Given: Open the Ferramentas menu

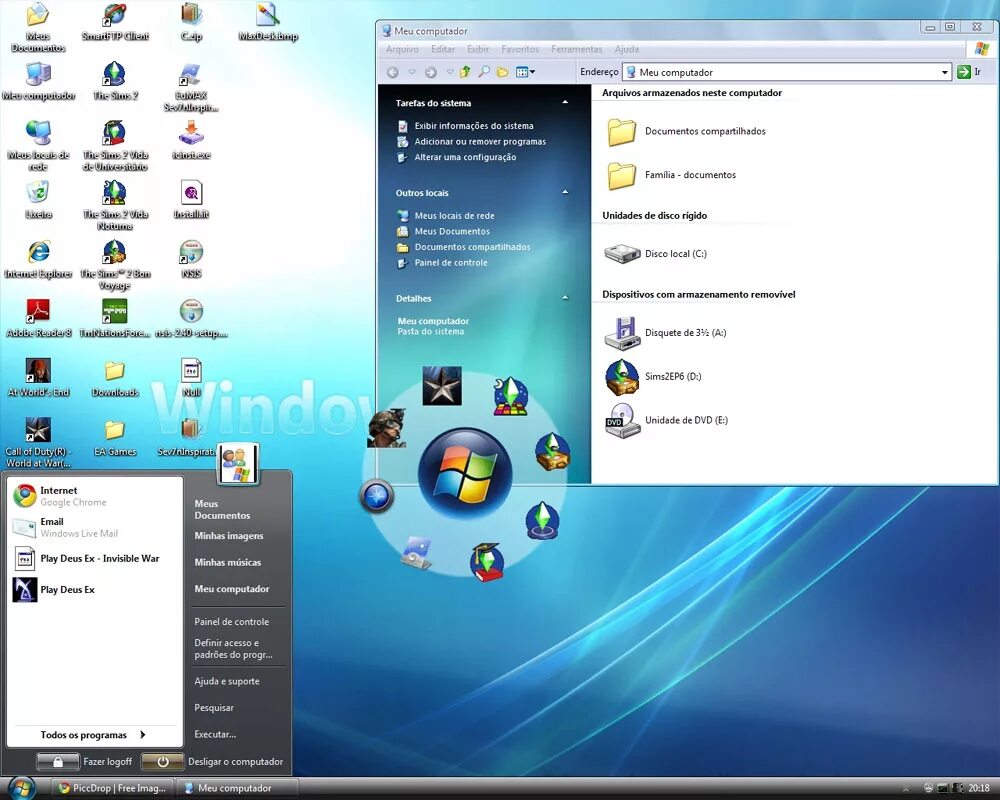Looking at the screenshot, I should click(577, 49).
